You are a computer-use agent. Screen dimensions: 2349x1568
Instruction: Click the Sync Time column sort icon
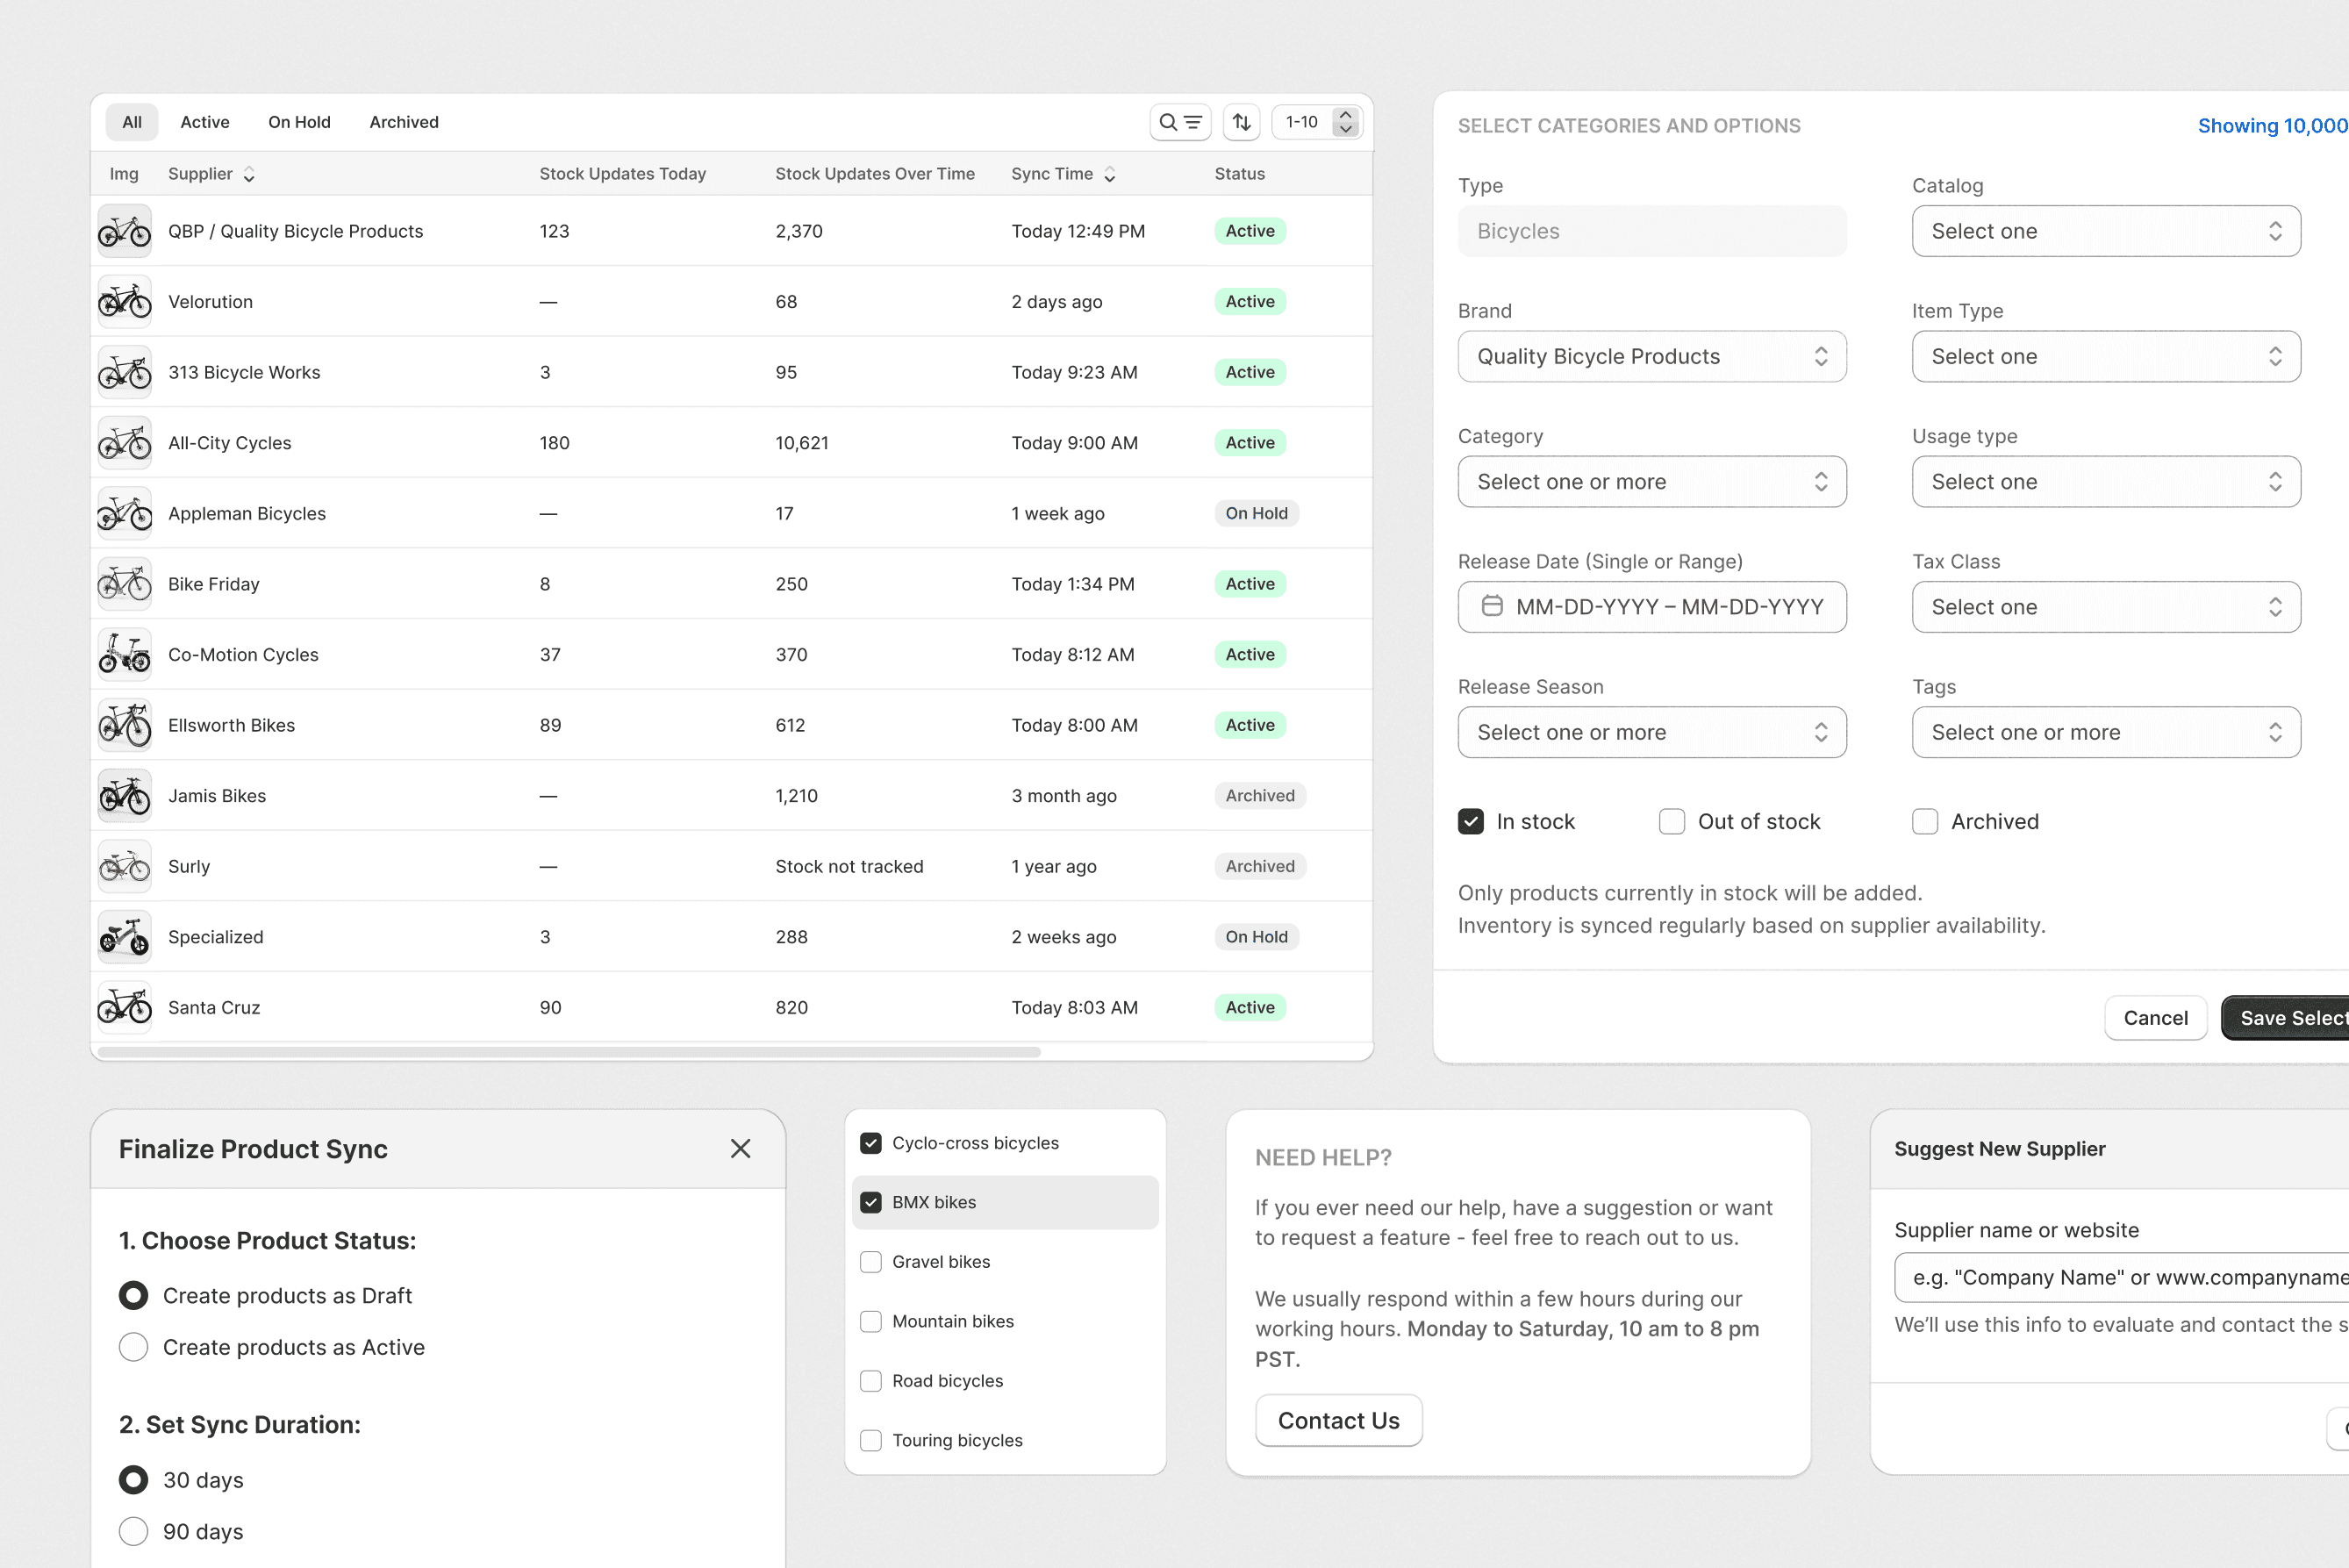[x=1110, y=174]
